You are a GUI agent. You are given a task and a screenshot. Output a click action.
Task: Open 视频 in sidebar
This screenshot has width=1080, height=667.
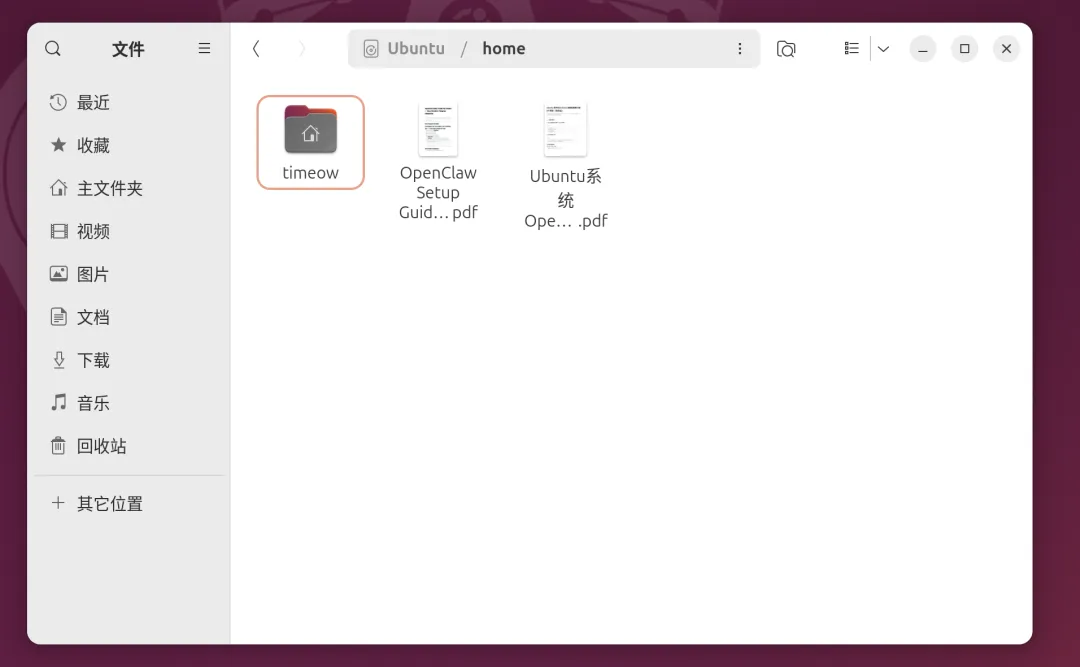click(93, 232)
